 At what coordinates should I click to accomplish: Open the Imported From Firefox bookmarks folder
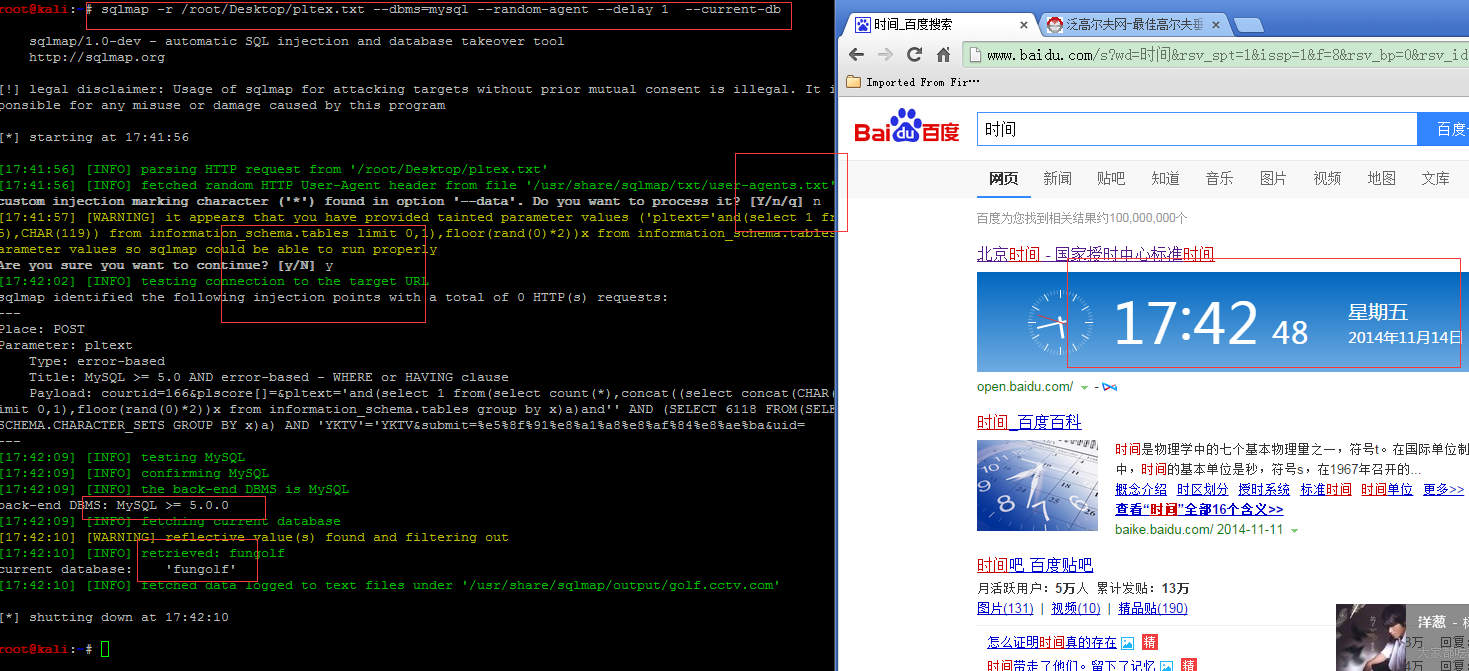point(913,82)
